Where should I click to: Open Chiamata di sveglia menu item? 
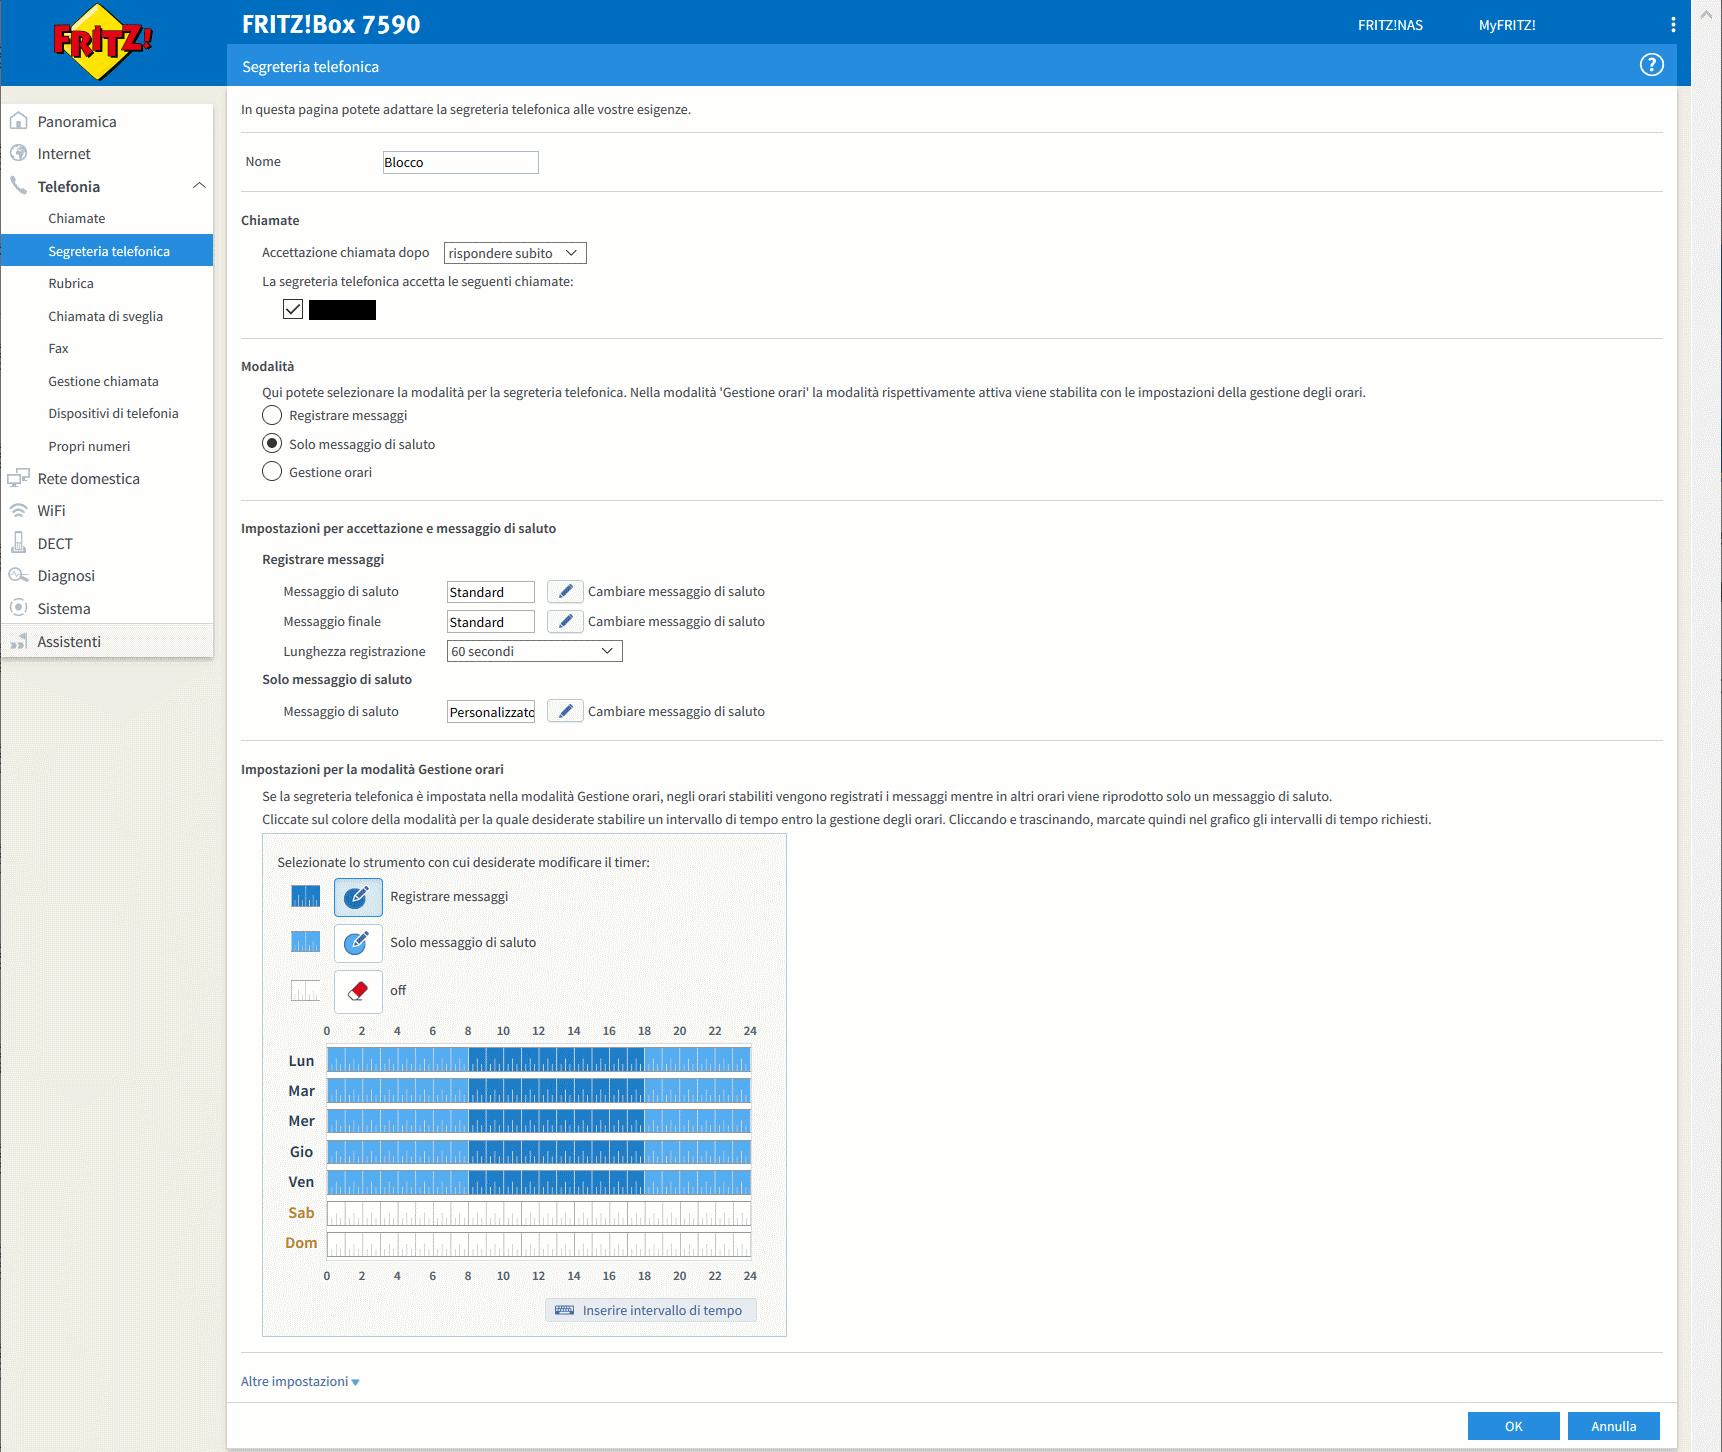pyautogui.click(x=107, y=316)
